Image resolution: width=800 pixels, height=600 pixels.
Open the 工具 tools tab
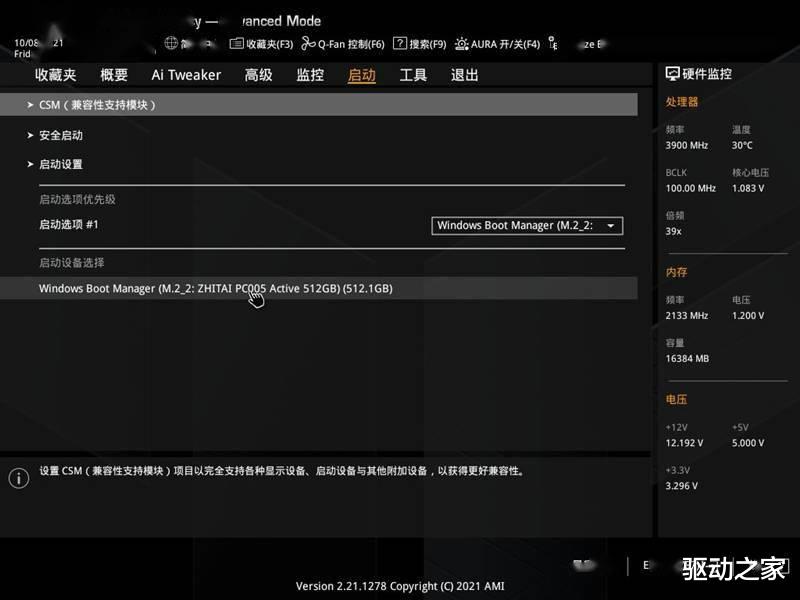[413, 74]
